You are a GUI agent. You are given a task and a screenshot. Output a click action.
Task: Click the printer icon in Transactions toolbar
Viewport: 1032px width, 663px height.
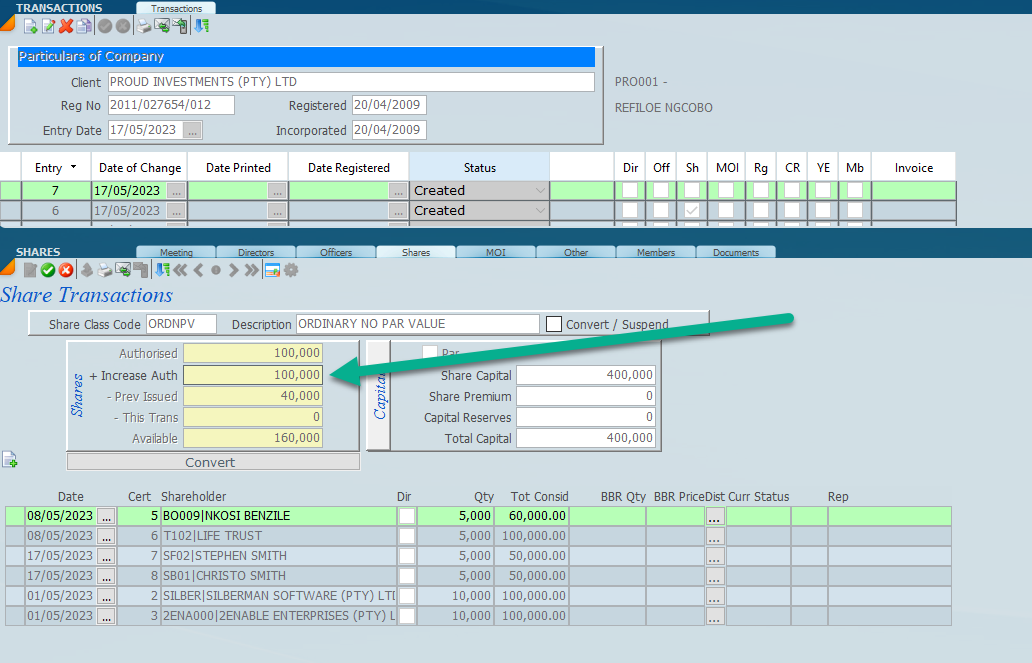click(144, 26)
